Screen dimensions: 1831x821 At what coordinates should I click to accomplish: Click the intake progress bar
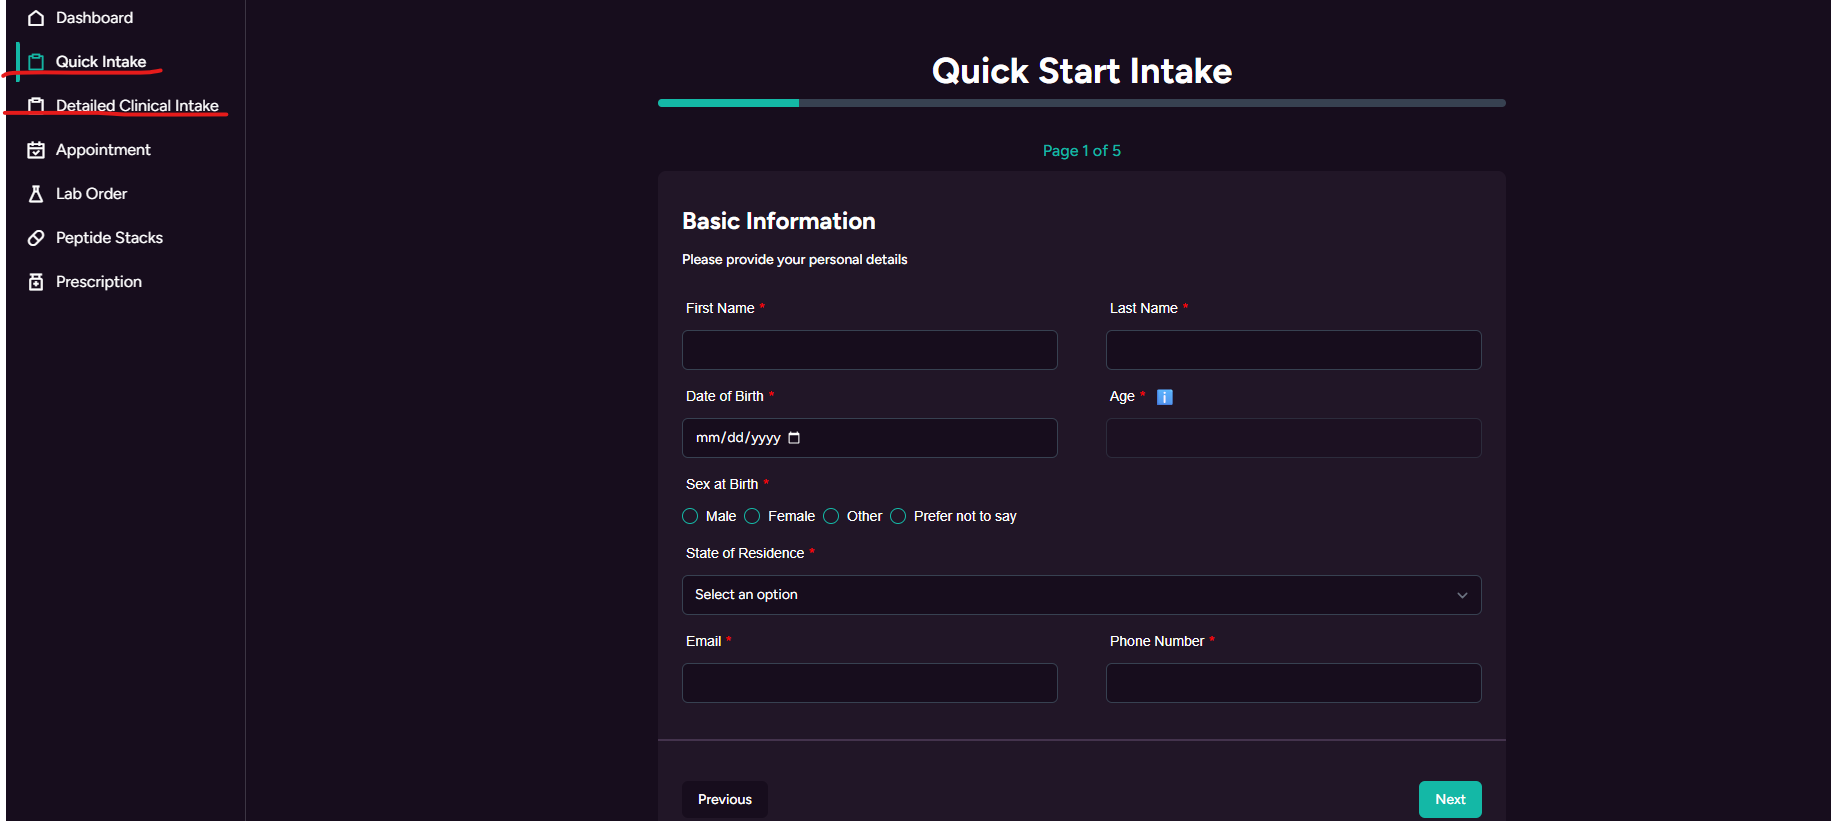pyautogui.click(x=1081, y=103)
